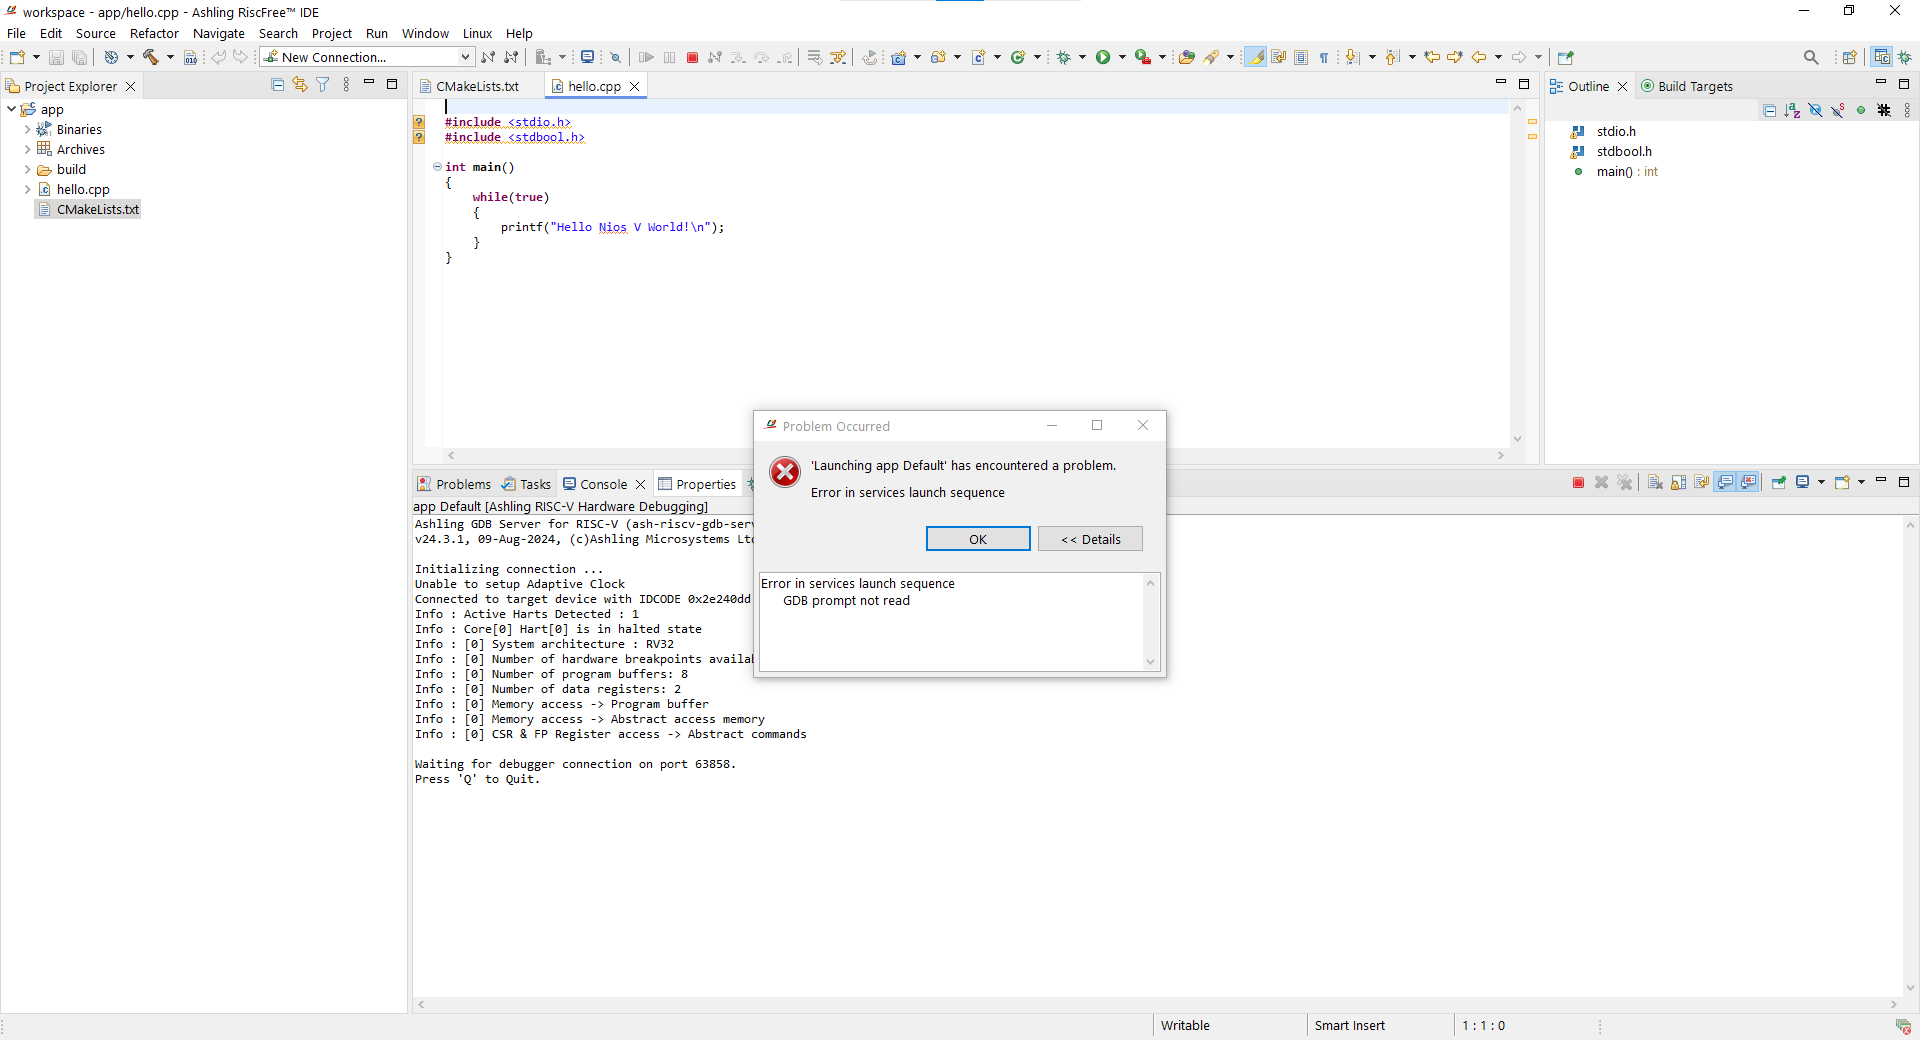Switch to the CMakeLists.txt editor tab
This screenshot has height=1040, width=1920.
[x=477, y=86]
